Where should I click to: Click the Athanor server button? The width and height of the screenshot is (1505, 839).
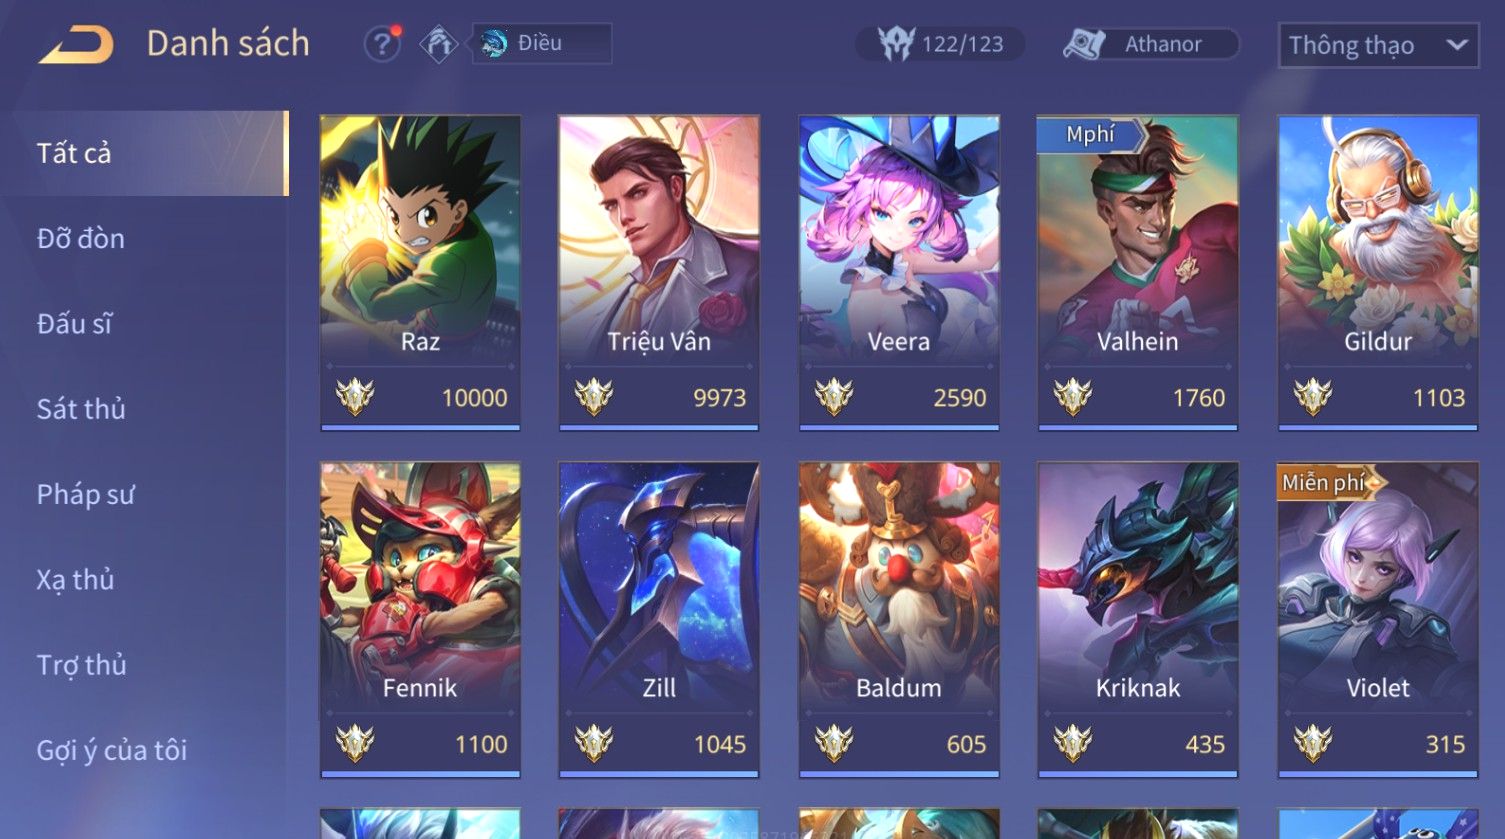[1152, 44]
